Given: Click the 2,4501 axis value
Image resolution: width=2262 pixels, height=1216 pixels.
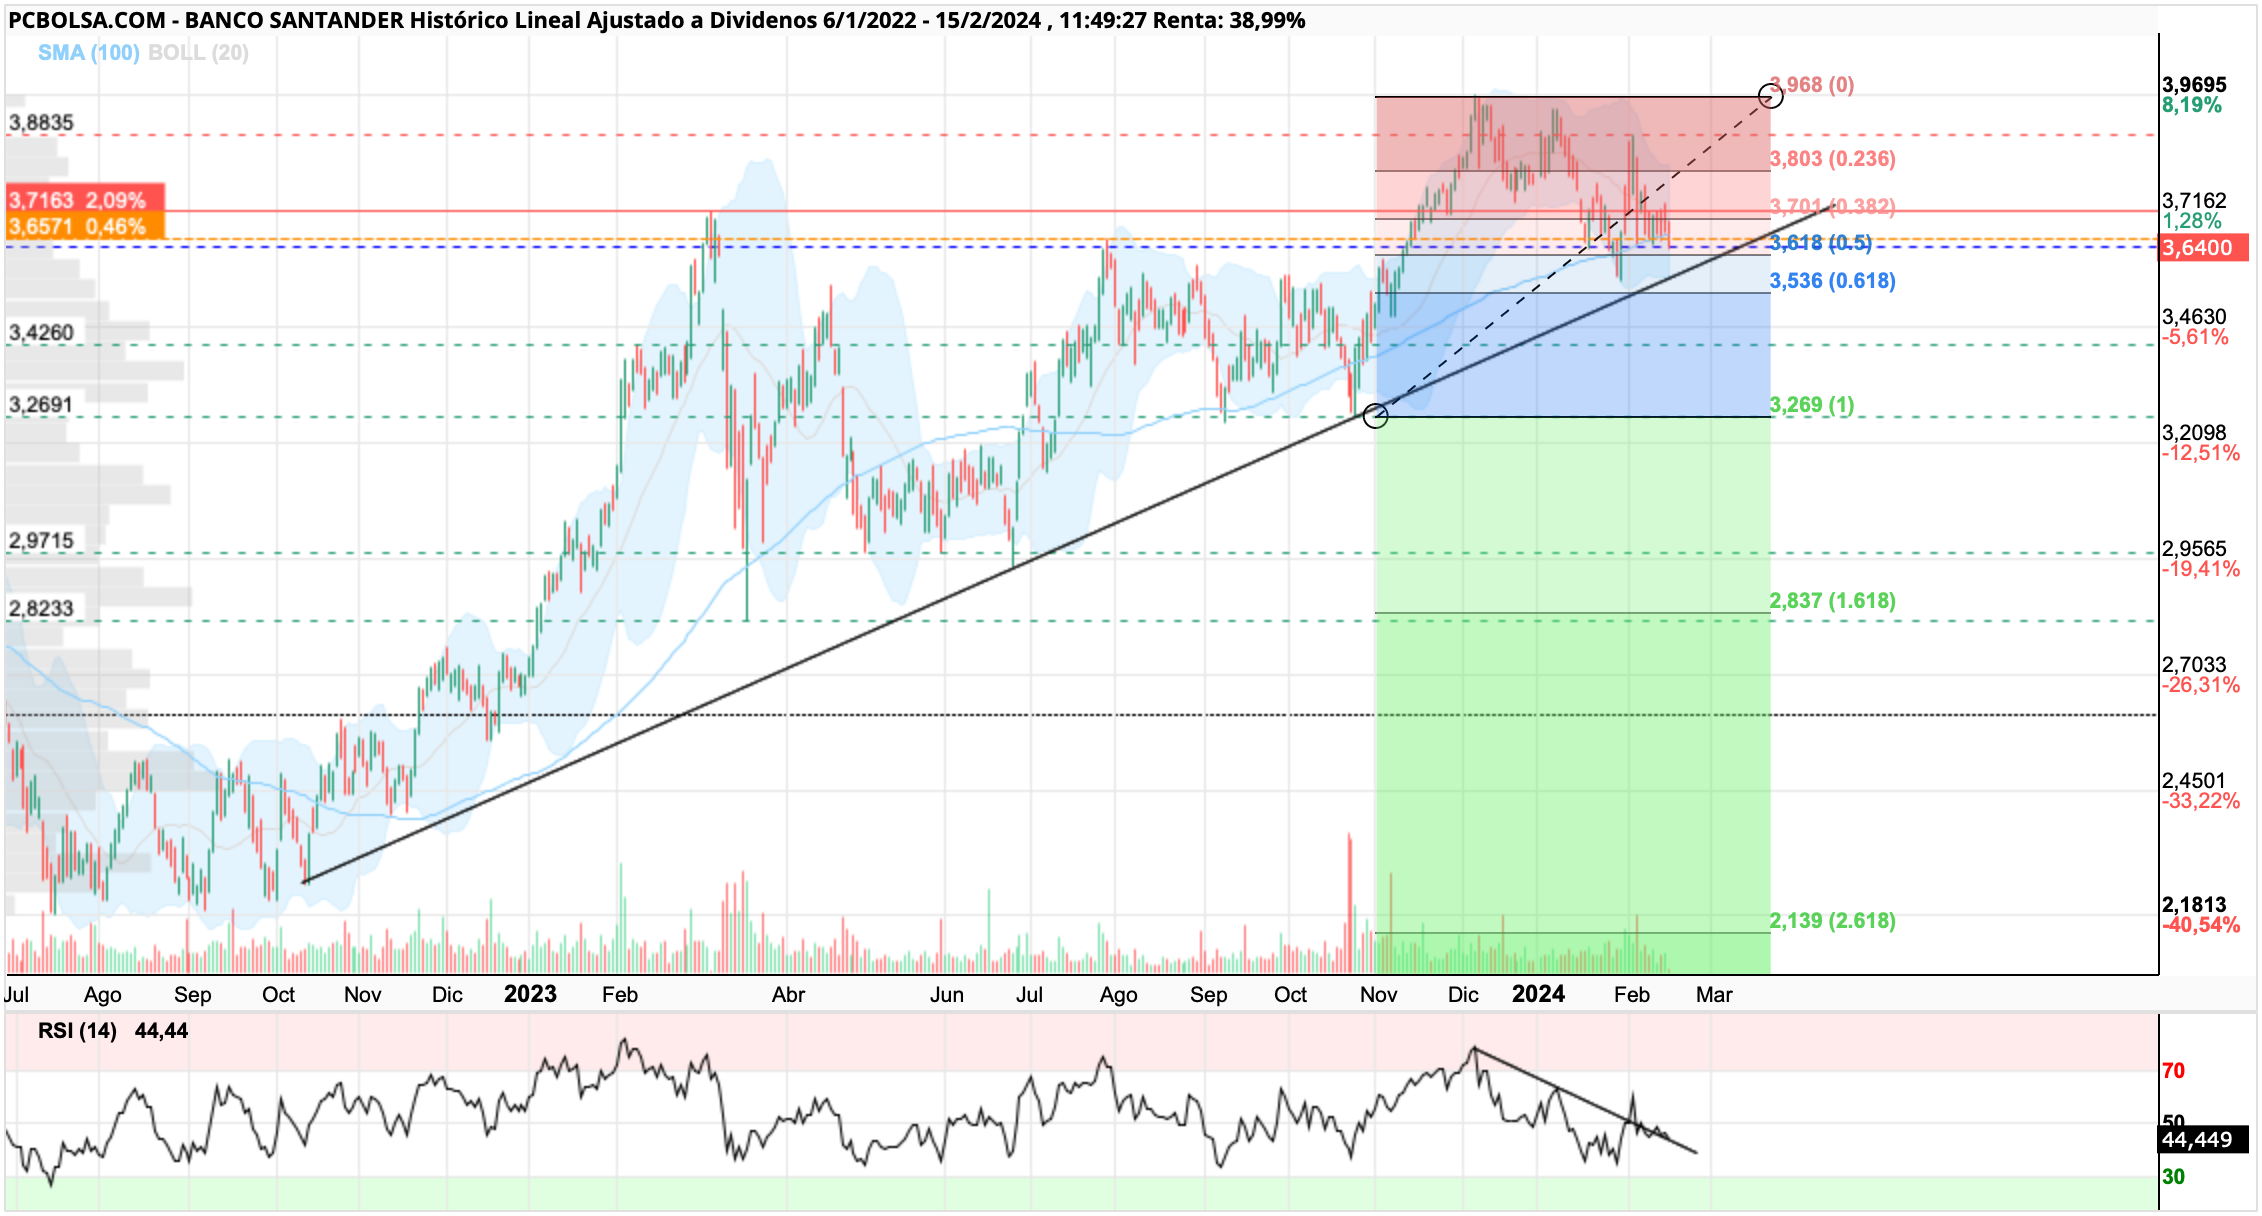Looking at the screenshot, I should (x=2194, y=781).
